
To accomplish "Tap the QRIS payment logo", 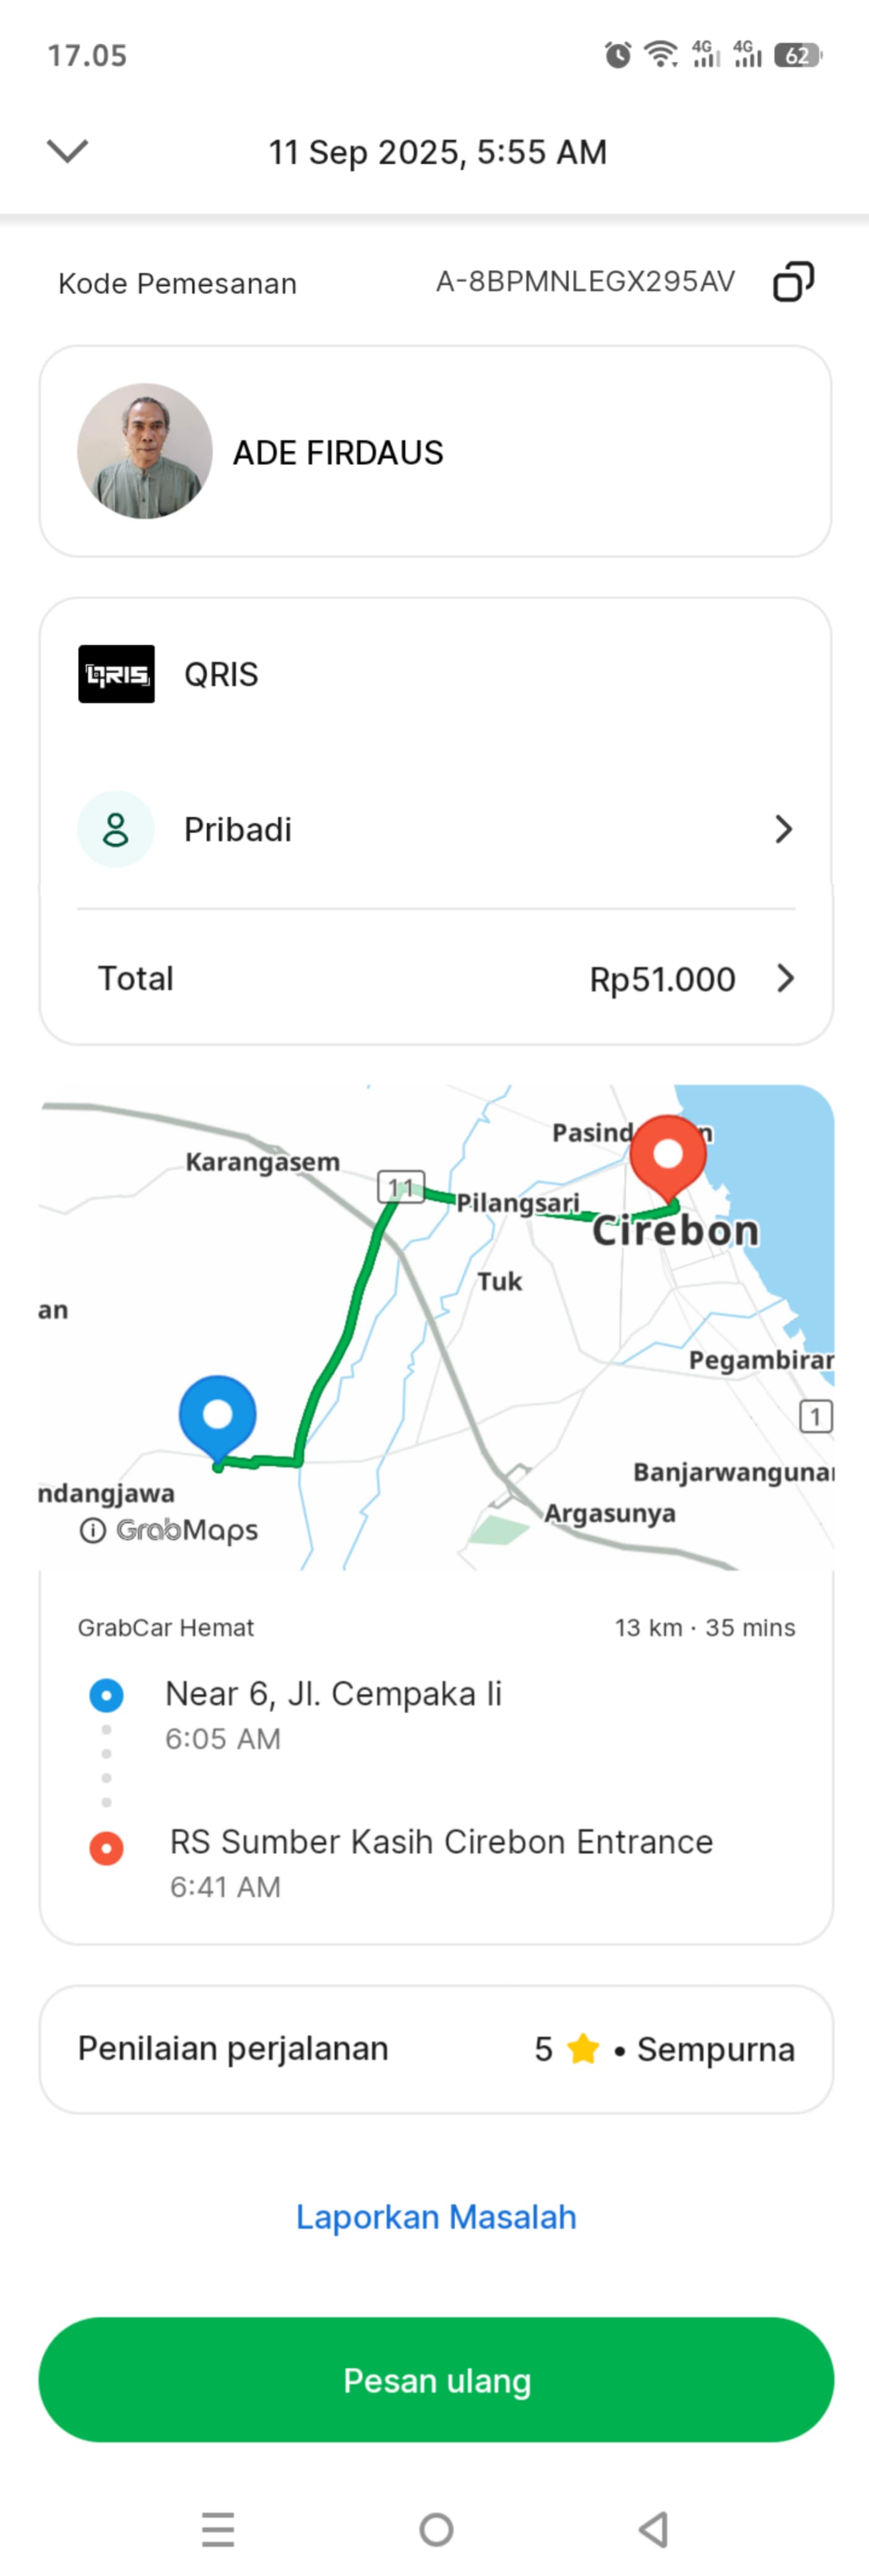I will tap(116, 674).
